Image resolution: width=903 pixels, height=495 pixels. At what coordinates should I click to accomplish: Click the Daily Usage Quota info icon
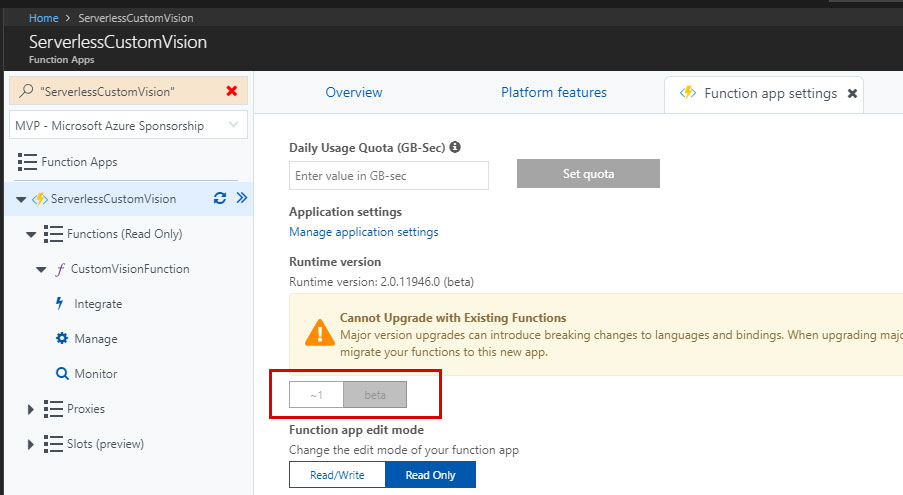click(x=455, y=147)
